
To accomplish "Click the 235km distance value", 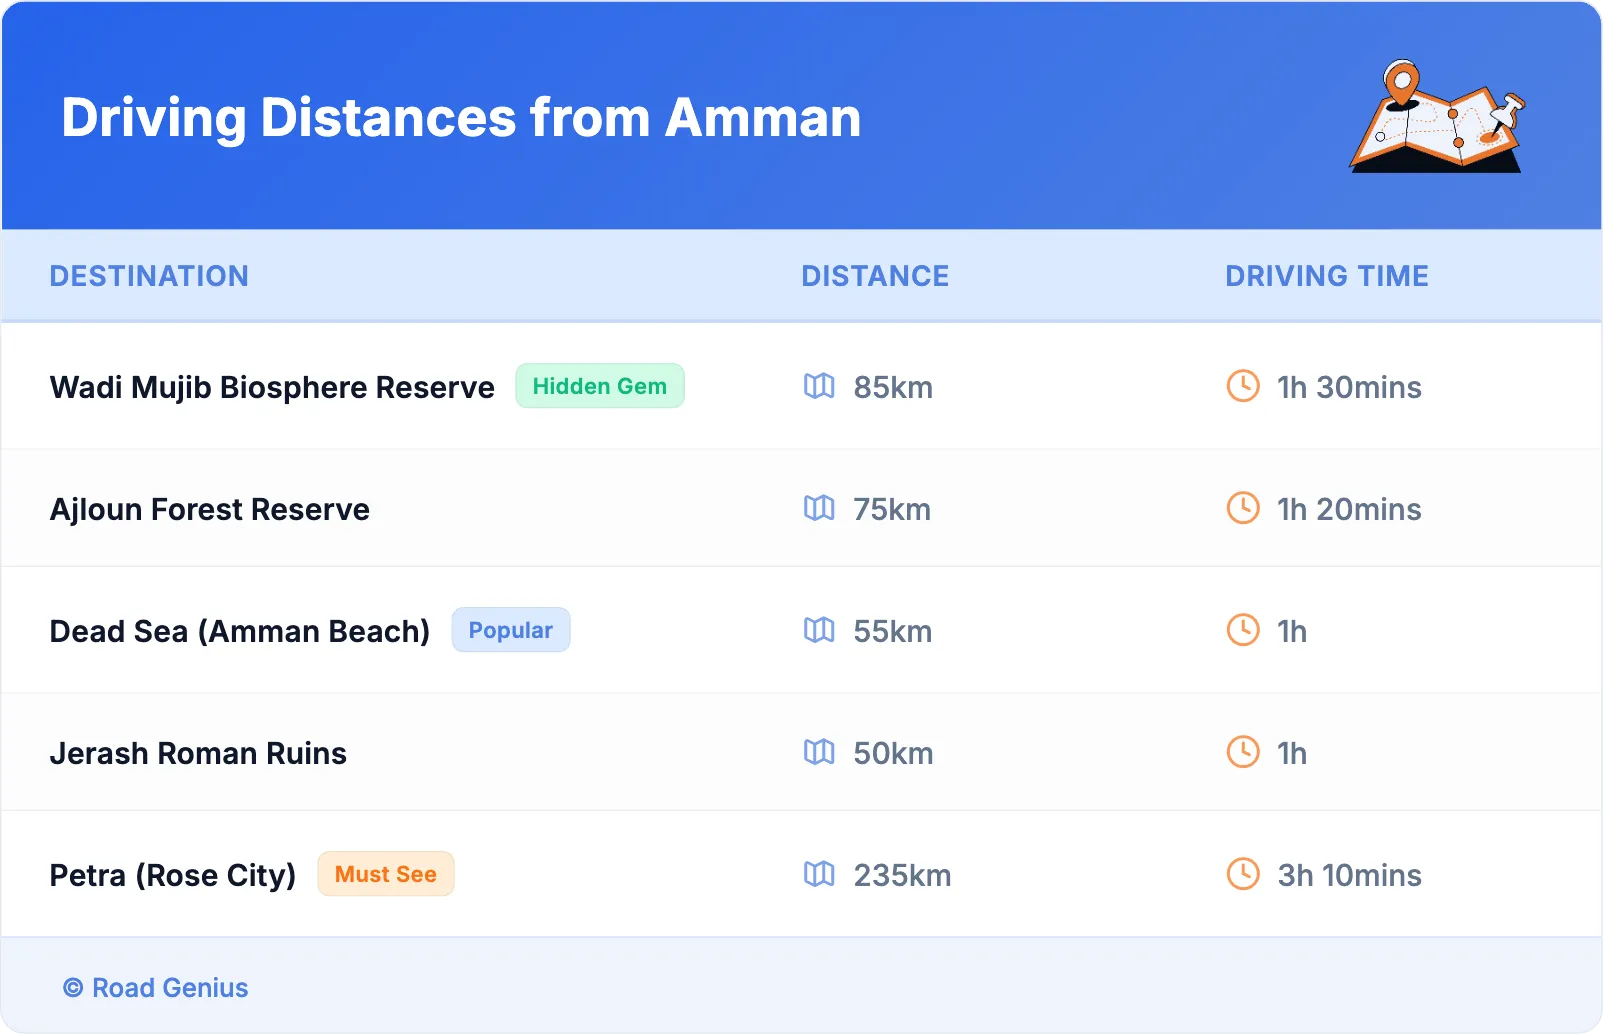I will 902,875.
